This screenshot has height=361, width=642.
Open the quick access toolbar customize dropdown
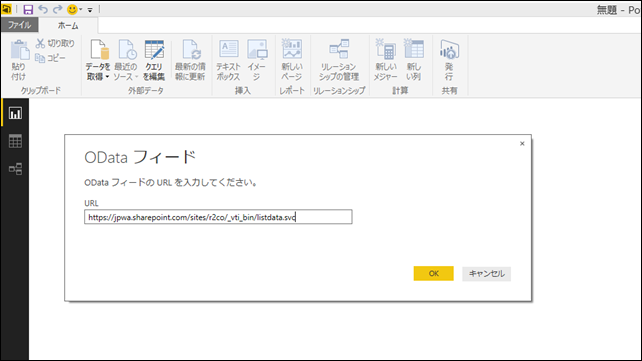click(90, 9)
